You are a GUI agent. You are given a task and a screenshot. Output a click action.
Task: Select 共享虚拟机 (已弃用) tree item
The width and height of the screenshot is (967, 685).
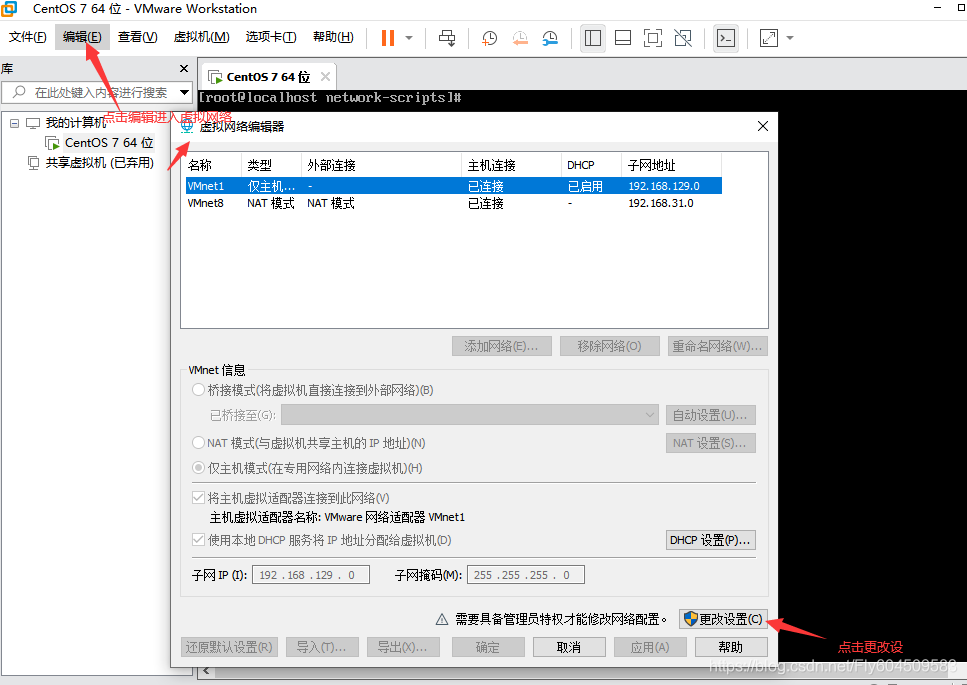click(99, 163)
